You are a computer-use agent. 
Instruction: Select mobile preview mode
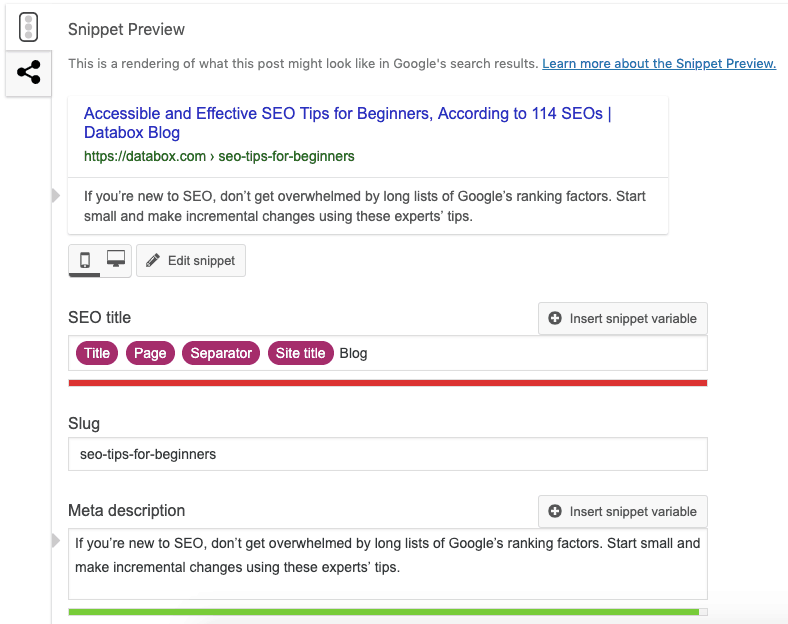click(x=85, y=260)
